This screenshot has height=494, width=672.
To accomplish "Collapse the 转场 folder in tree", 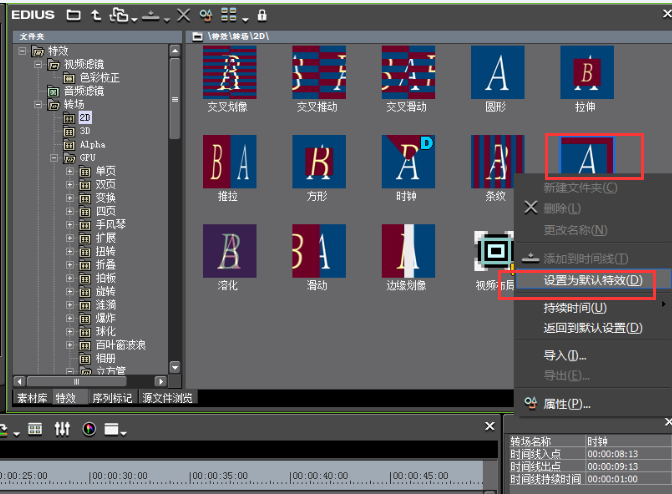I will coord(39,104).
